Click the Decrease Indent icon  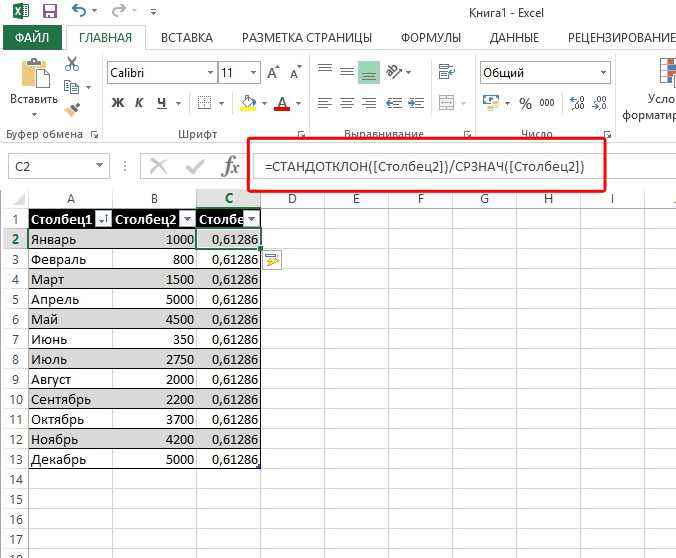pos(394,103)
